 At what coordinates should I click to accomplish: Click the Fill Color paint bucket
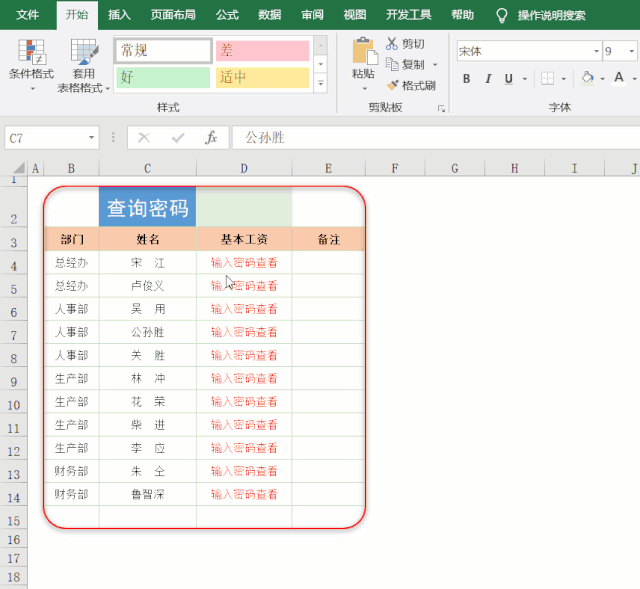pyautogui.click(x=587, y=78)
